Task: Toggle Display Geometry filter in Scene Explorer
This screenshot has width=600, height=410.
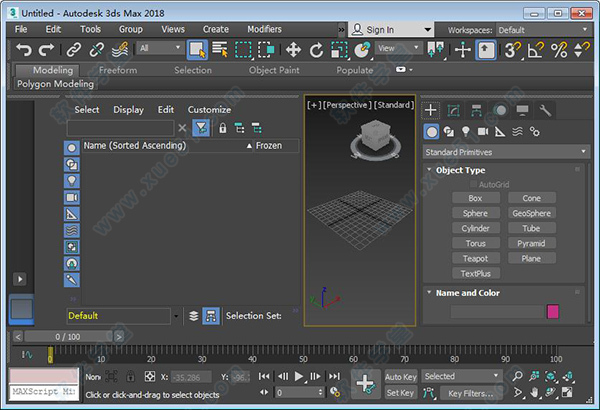Action: tap(72, 147)
